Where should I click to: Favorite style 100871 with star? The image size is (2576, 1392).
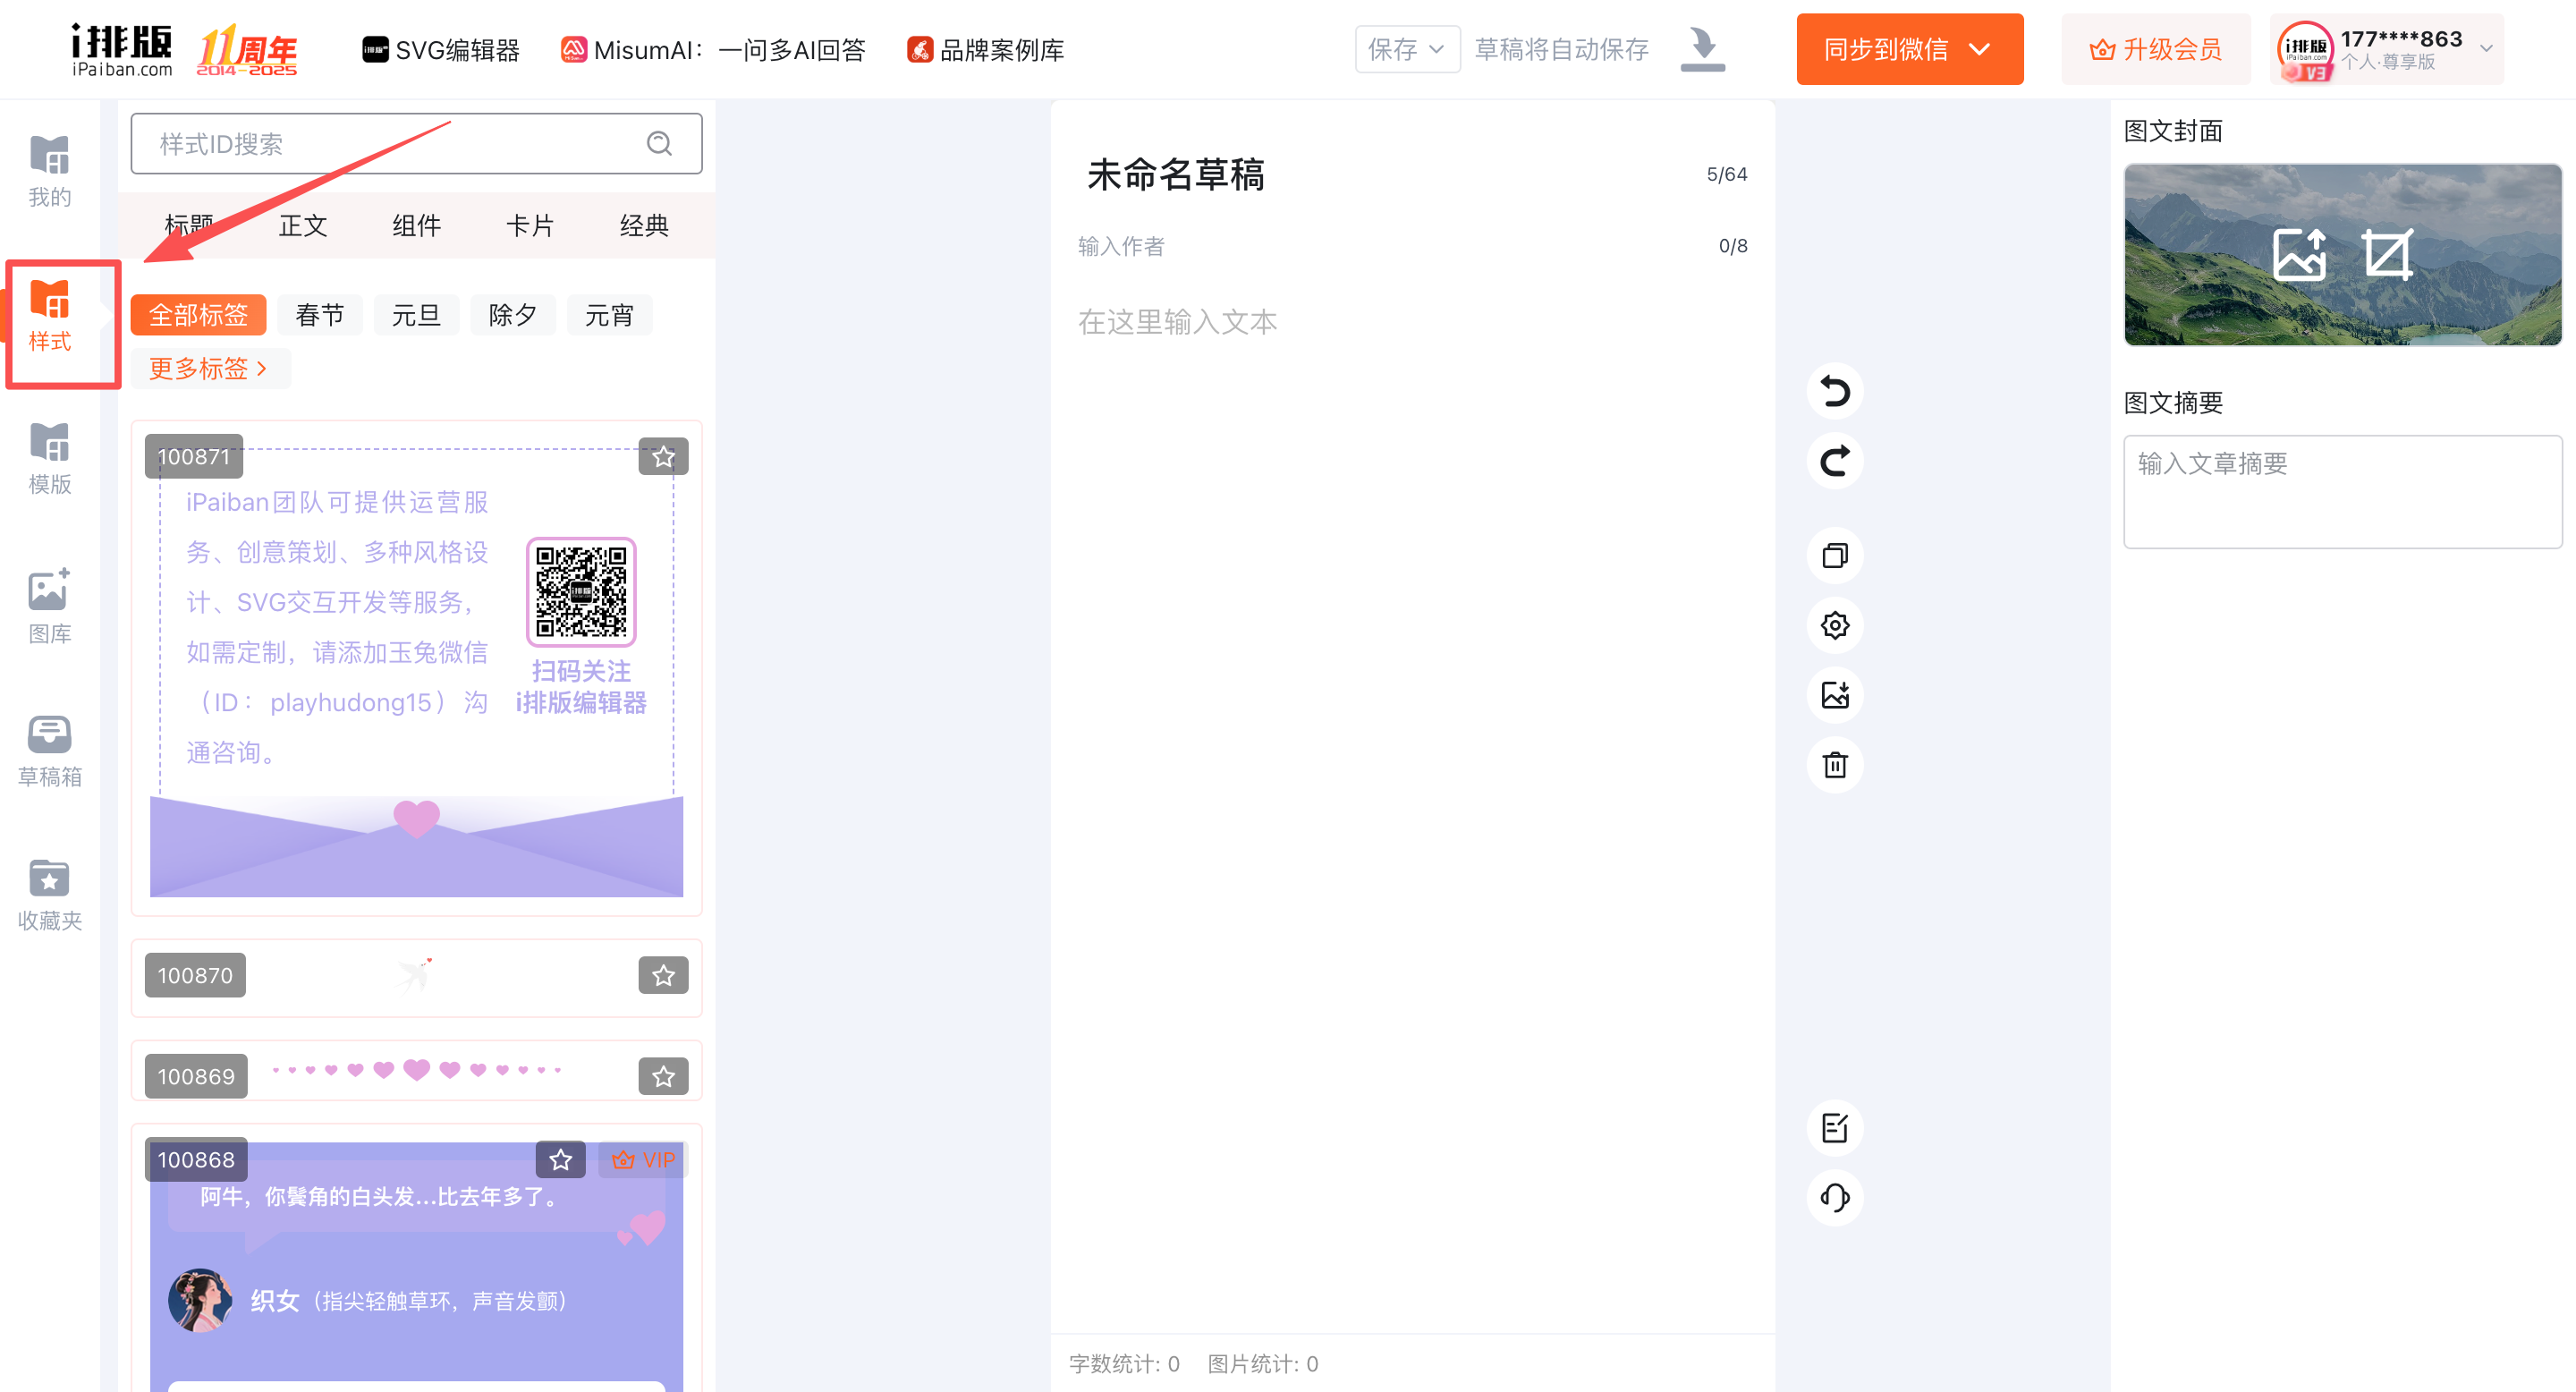pos(663,457)
